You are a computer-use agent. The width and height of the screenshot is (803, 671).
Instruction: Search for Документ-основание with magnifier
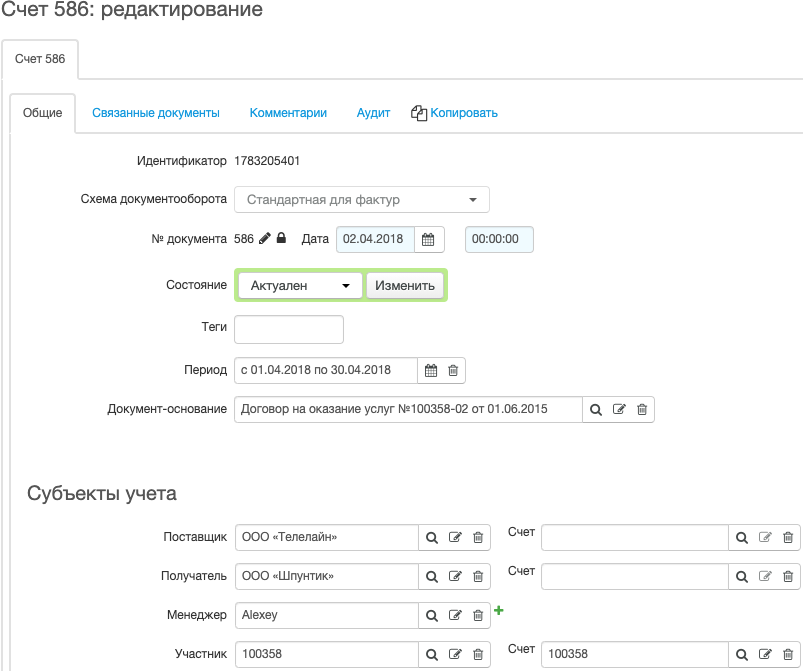[x=596, y=410]
